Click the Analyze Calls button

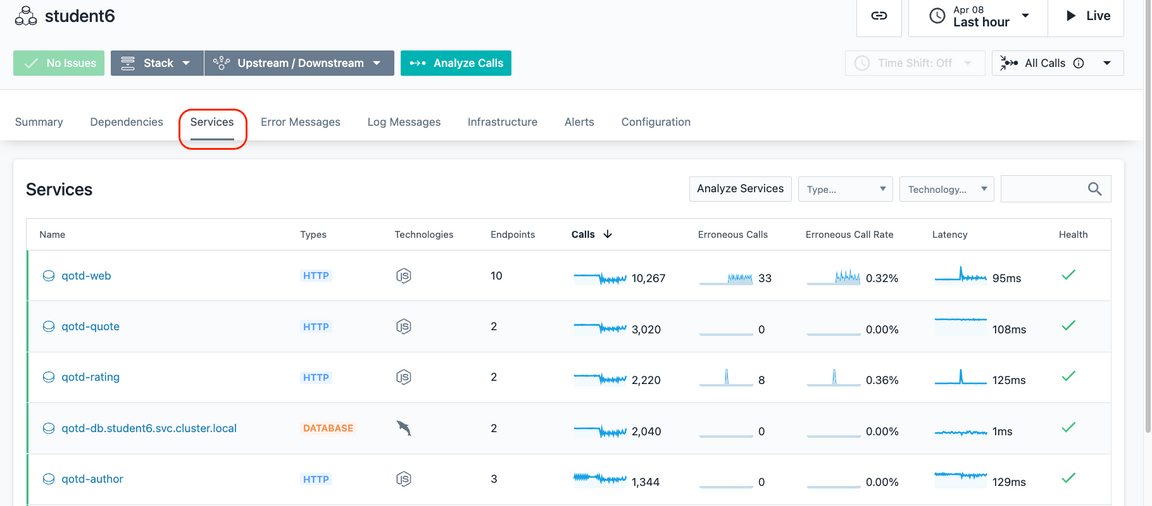[456, 63]
